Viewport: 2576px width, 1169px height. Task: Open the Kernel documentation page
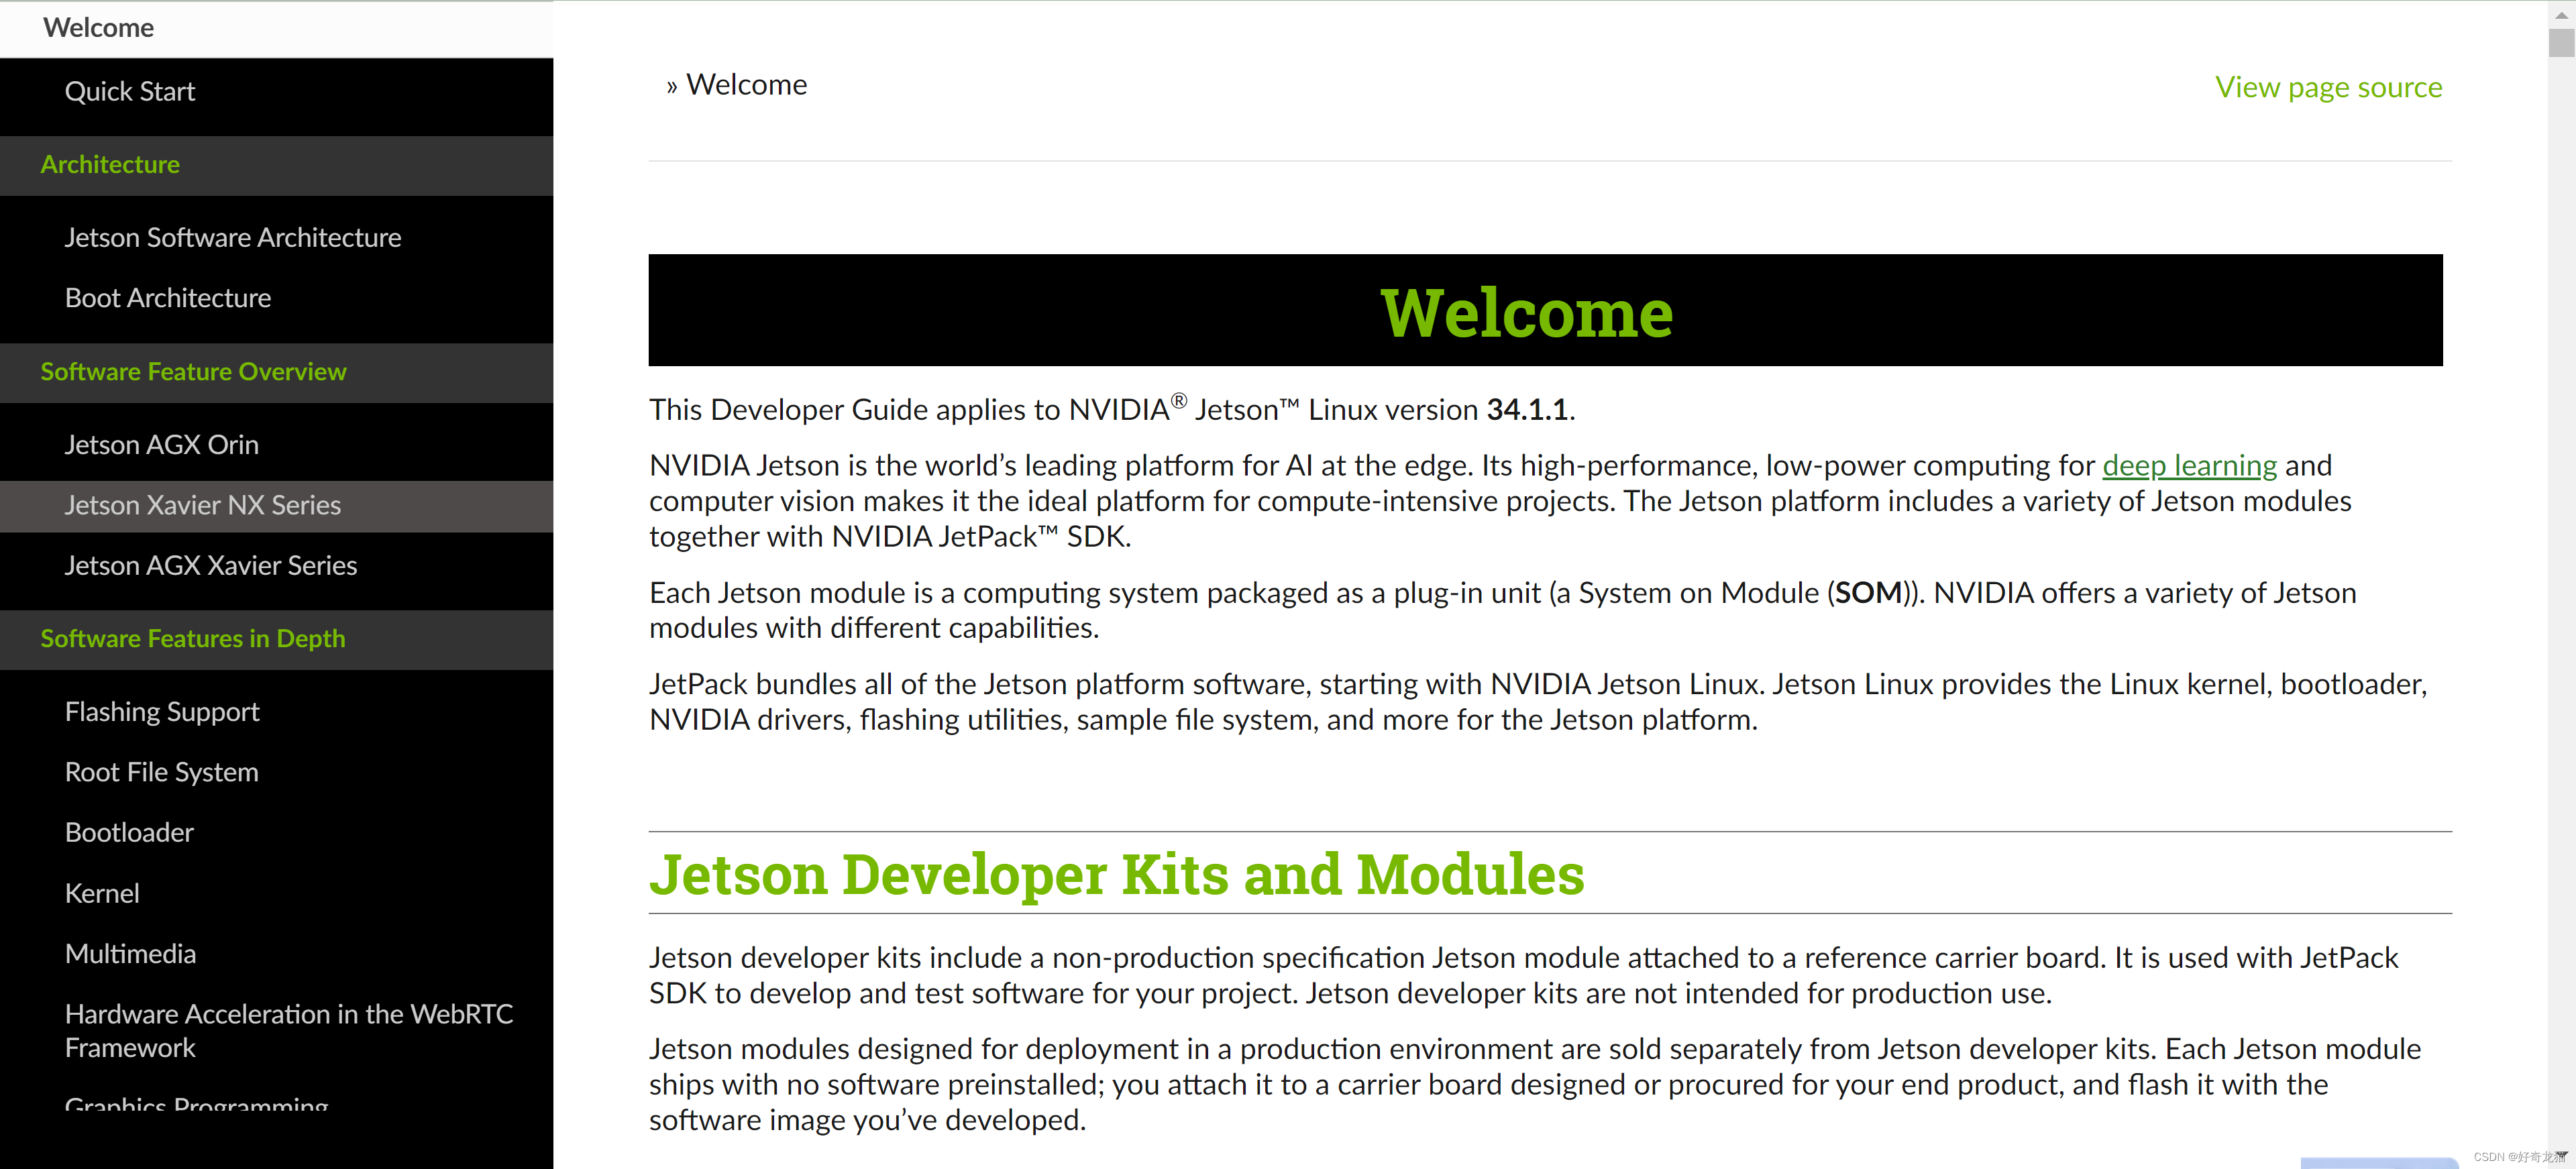click(x=102, y=894)
